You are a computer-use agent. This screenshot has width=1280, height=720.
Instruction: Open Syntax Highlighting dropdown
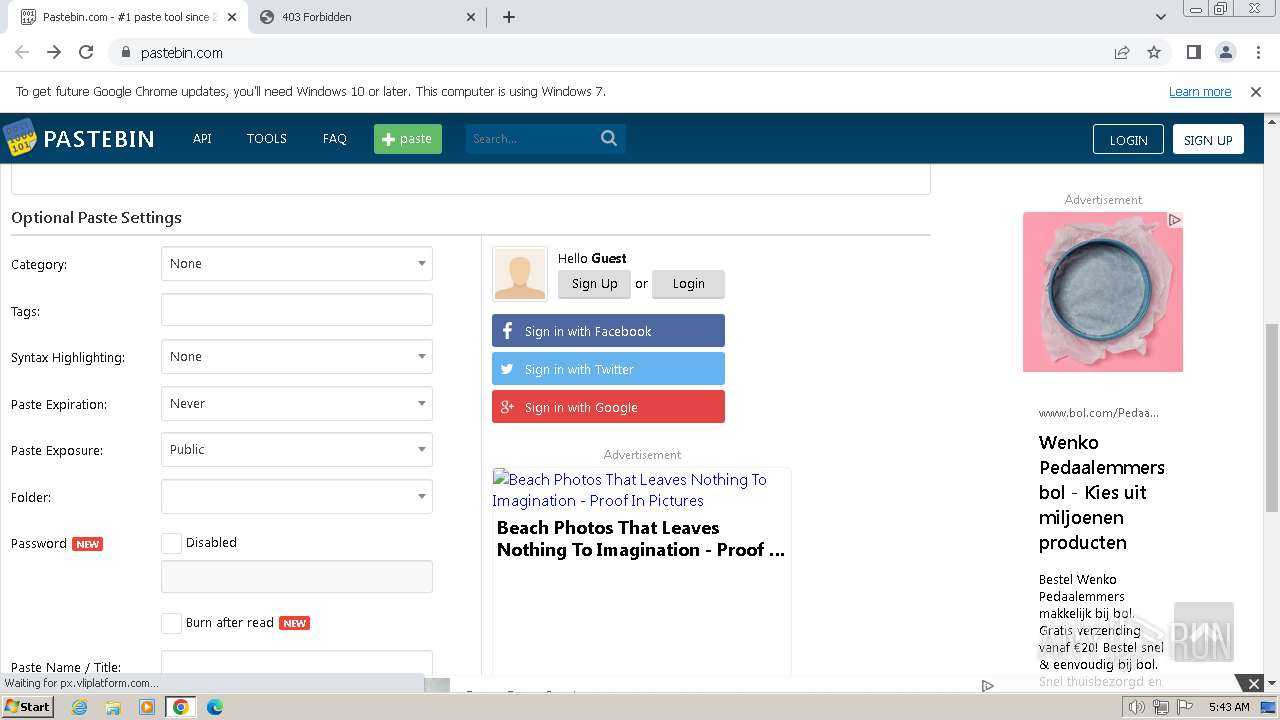[x=297, y=357]
